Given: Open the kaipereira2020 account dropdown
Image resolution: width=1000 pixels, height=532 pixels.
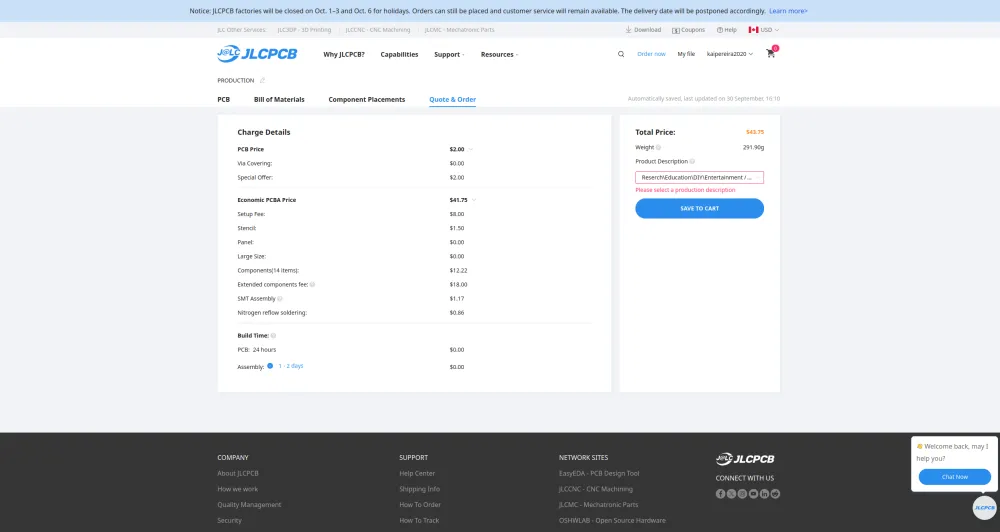Looking at the screenshot, I should 730,54.
